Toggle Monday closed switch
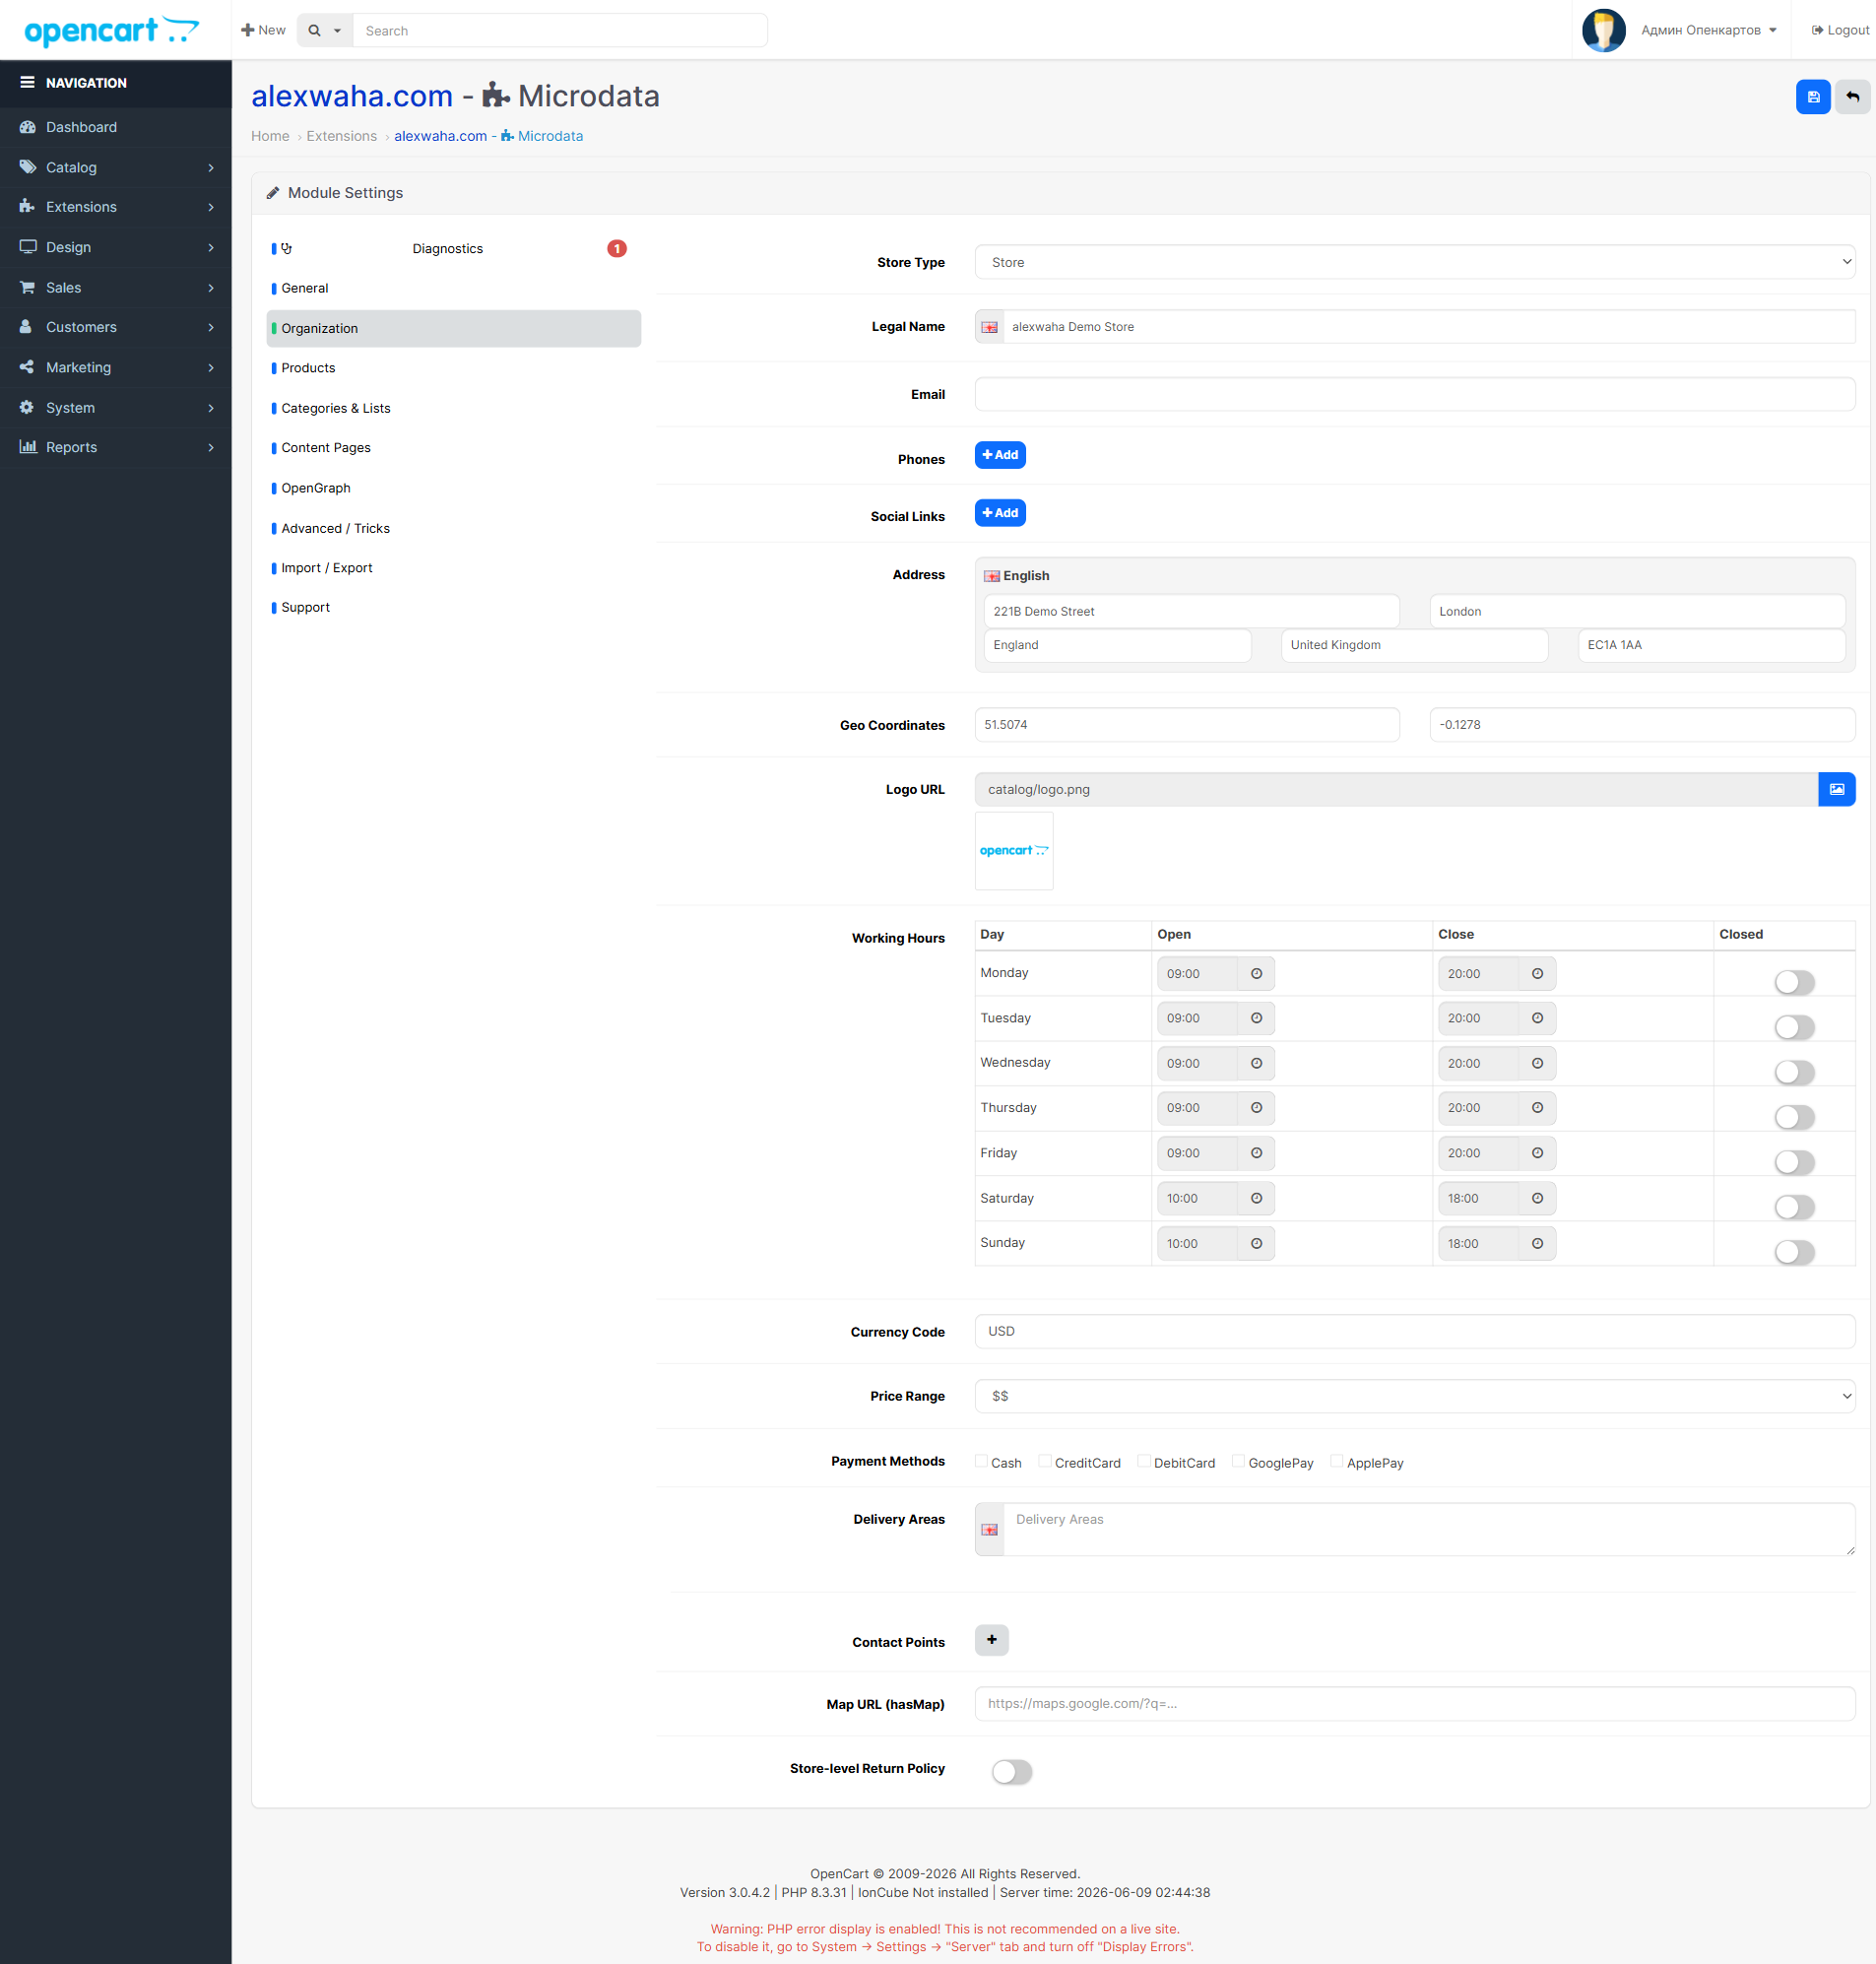The height and width of the screenshot is (1964, 1876). [x=1794, y=982]
